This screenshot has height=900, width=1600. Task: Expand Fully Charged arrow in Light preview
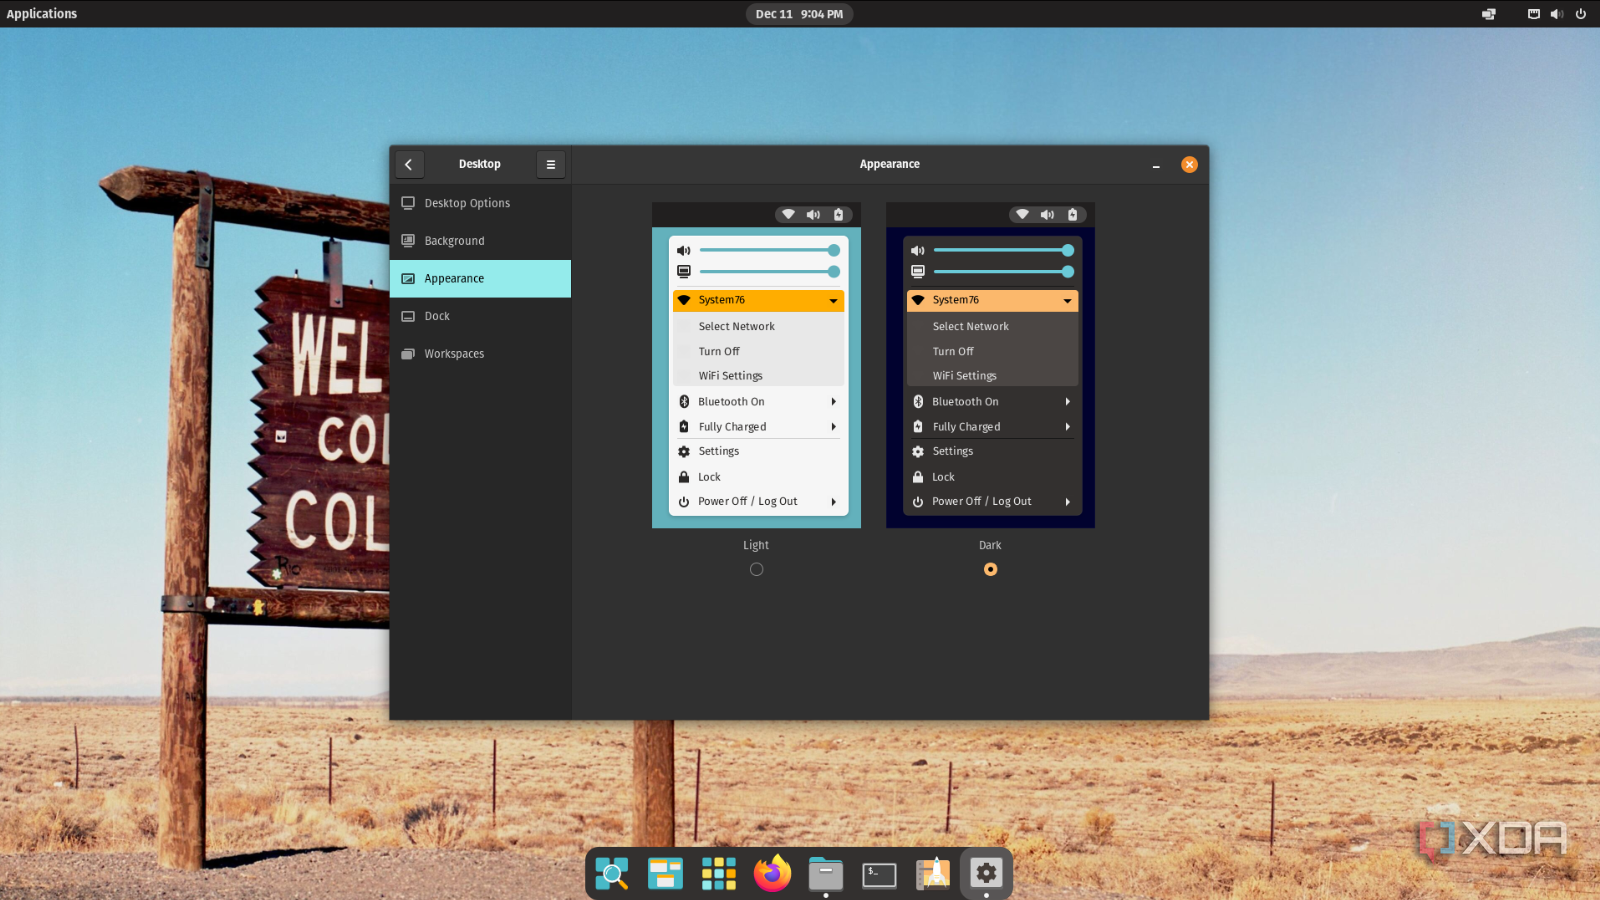pos(833,427)
